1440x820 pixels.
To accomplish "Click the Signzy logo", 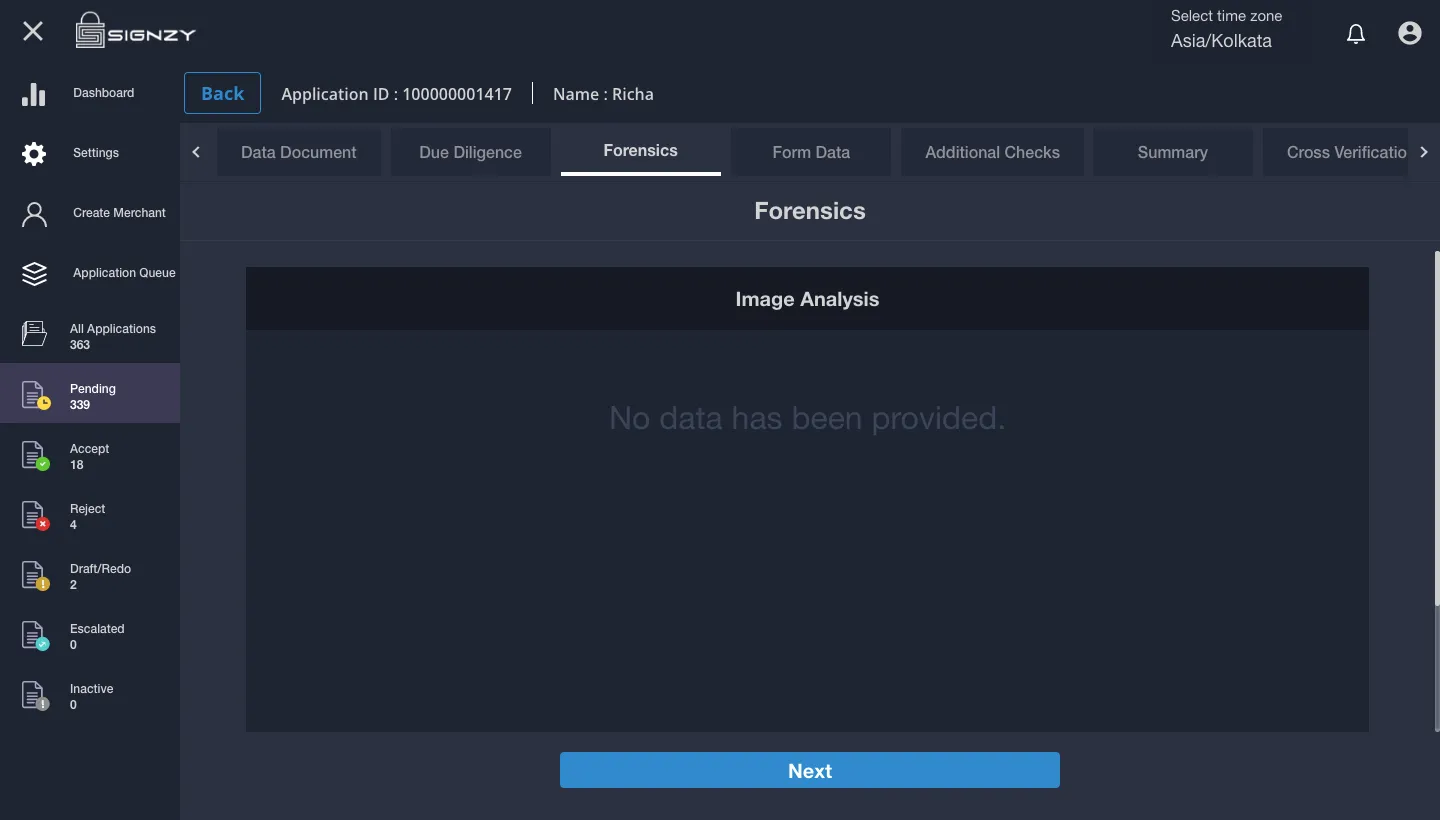I will [136, 31].
